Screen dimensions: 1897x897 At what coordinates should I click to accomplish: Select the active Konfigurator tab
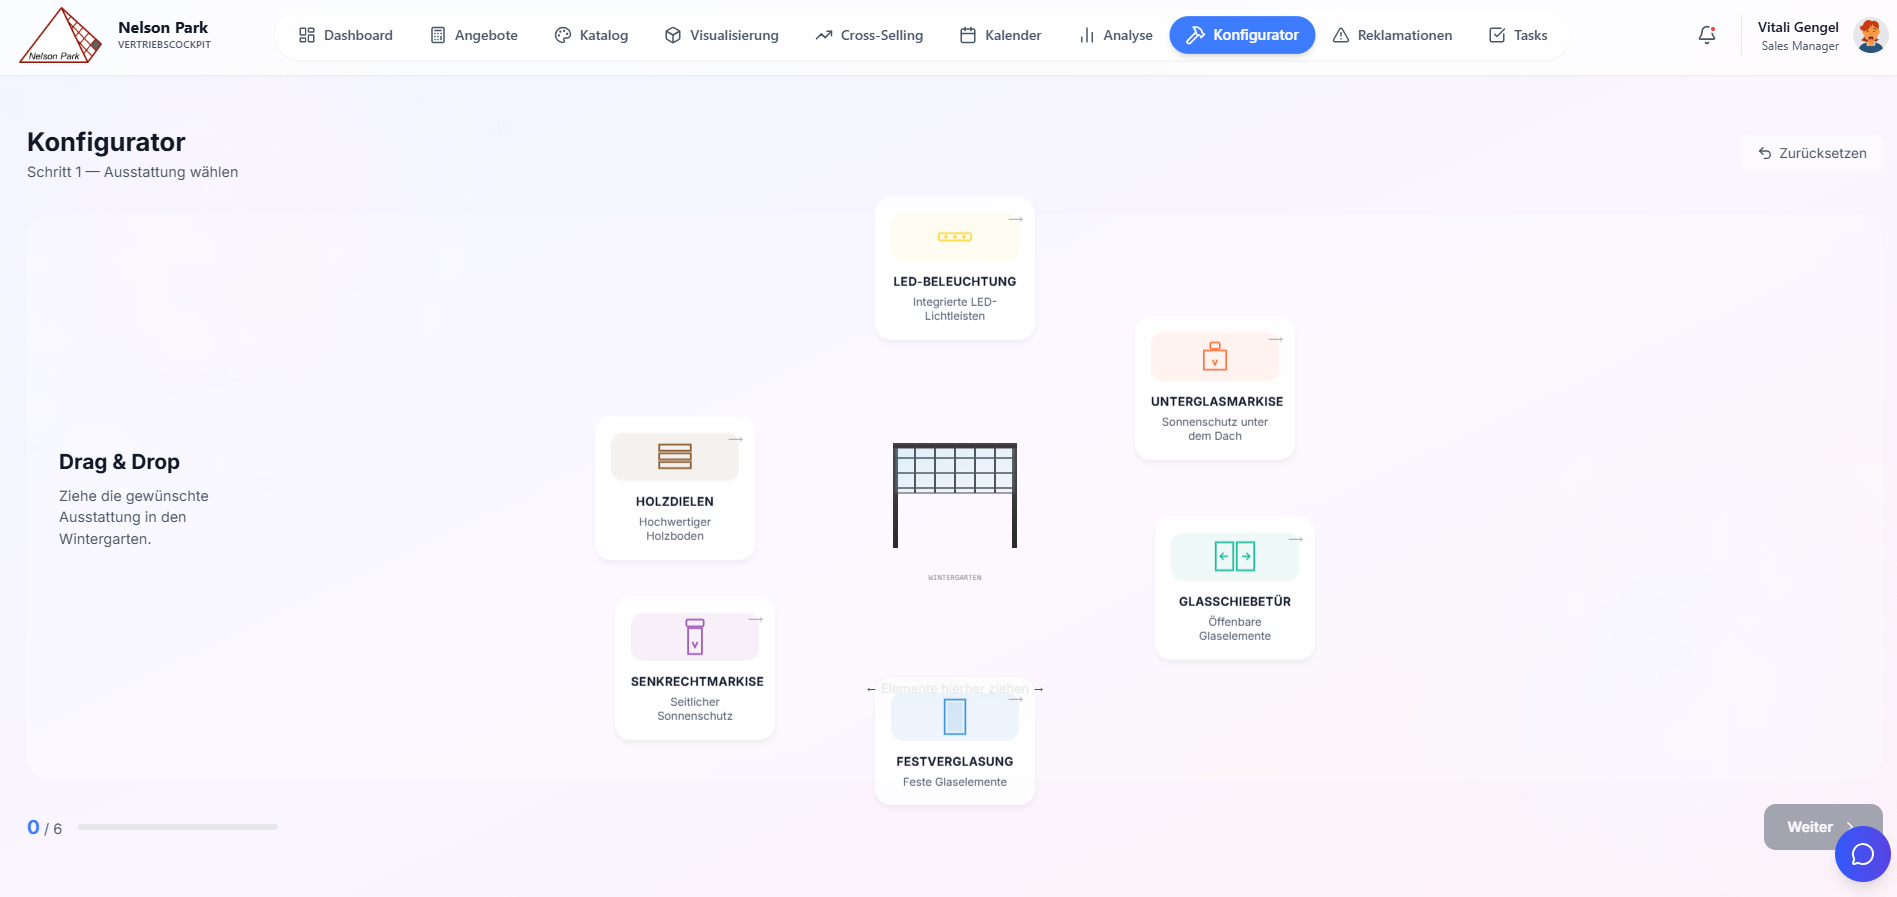[1242, 35]
